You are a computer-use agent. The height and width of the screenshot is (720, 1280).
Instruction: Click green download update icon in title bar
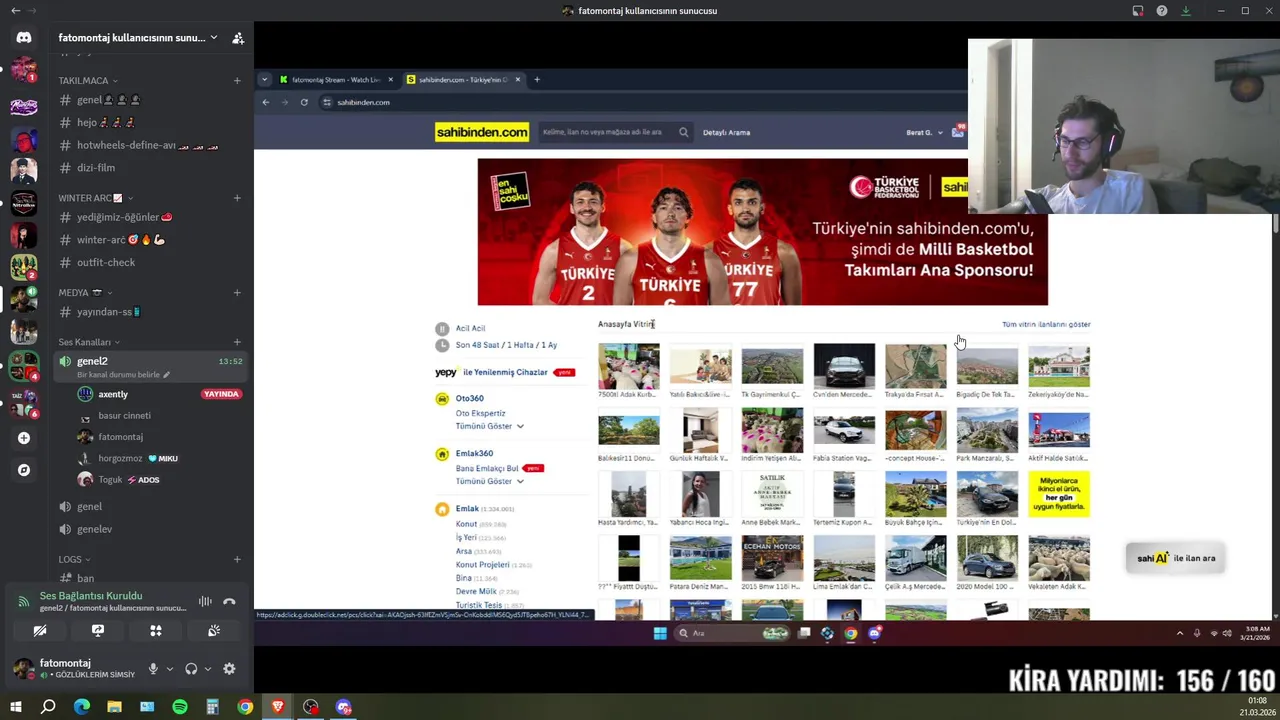coord(1186,11)
